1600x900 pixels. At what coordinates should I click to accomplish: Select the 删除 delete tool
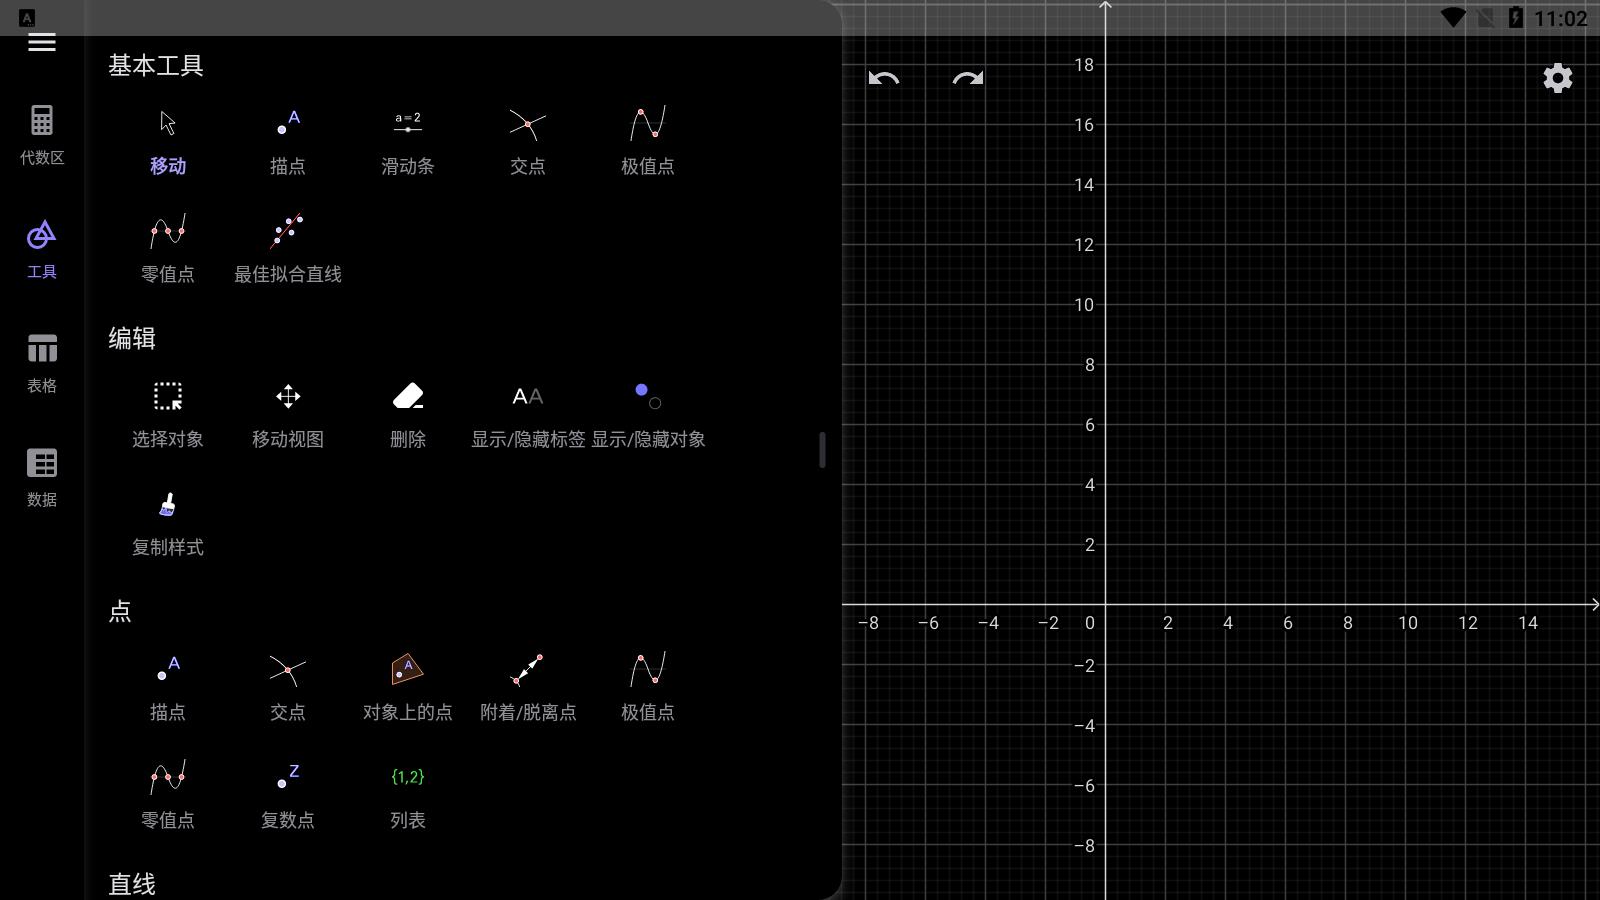click(408, 413)
